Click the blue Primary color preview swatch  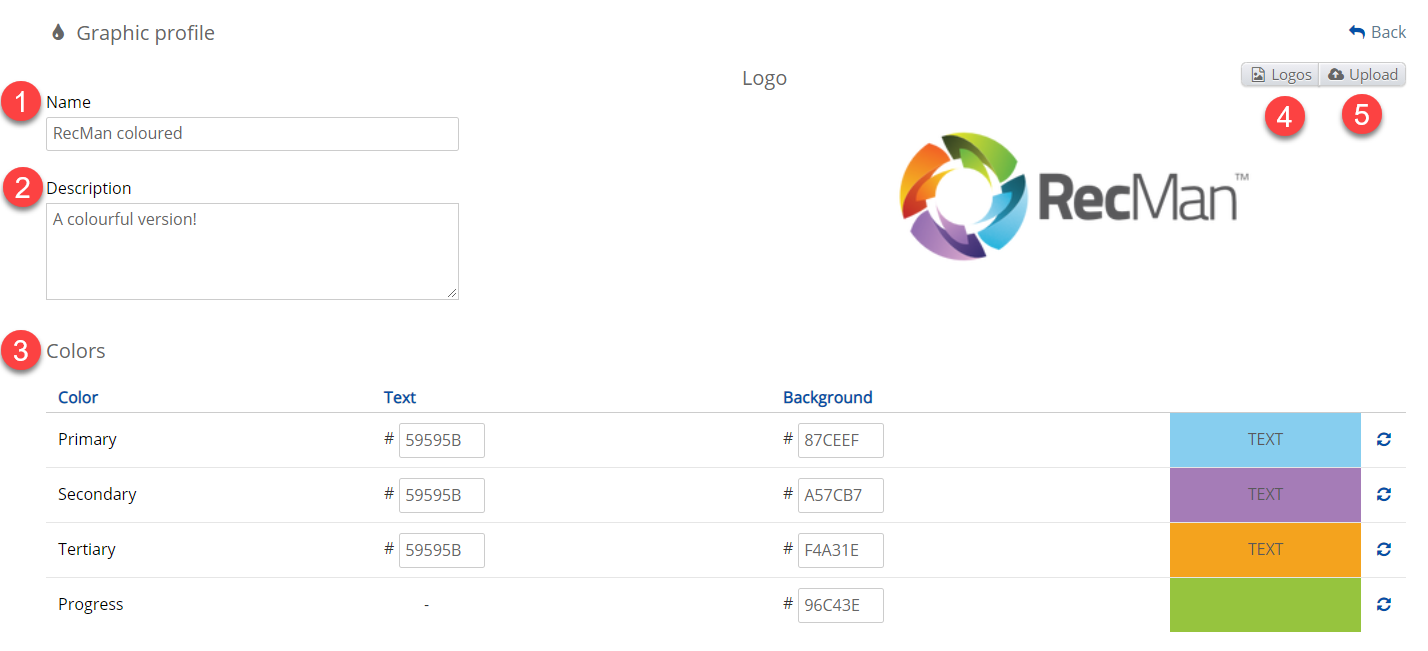tap(1265, 440)
